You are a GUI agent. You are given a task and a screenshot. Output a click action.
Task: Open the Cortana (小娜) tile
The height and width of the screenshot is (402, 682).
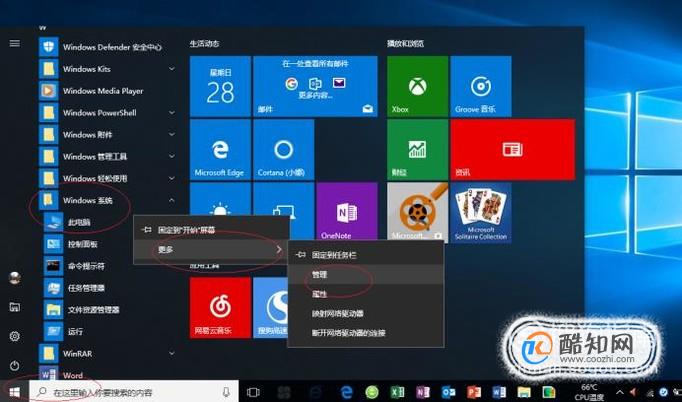tap(284, 150)
